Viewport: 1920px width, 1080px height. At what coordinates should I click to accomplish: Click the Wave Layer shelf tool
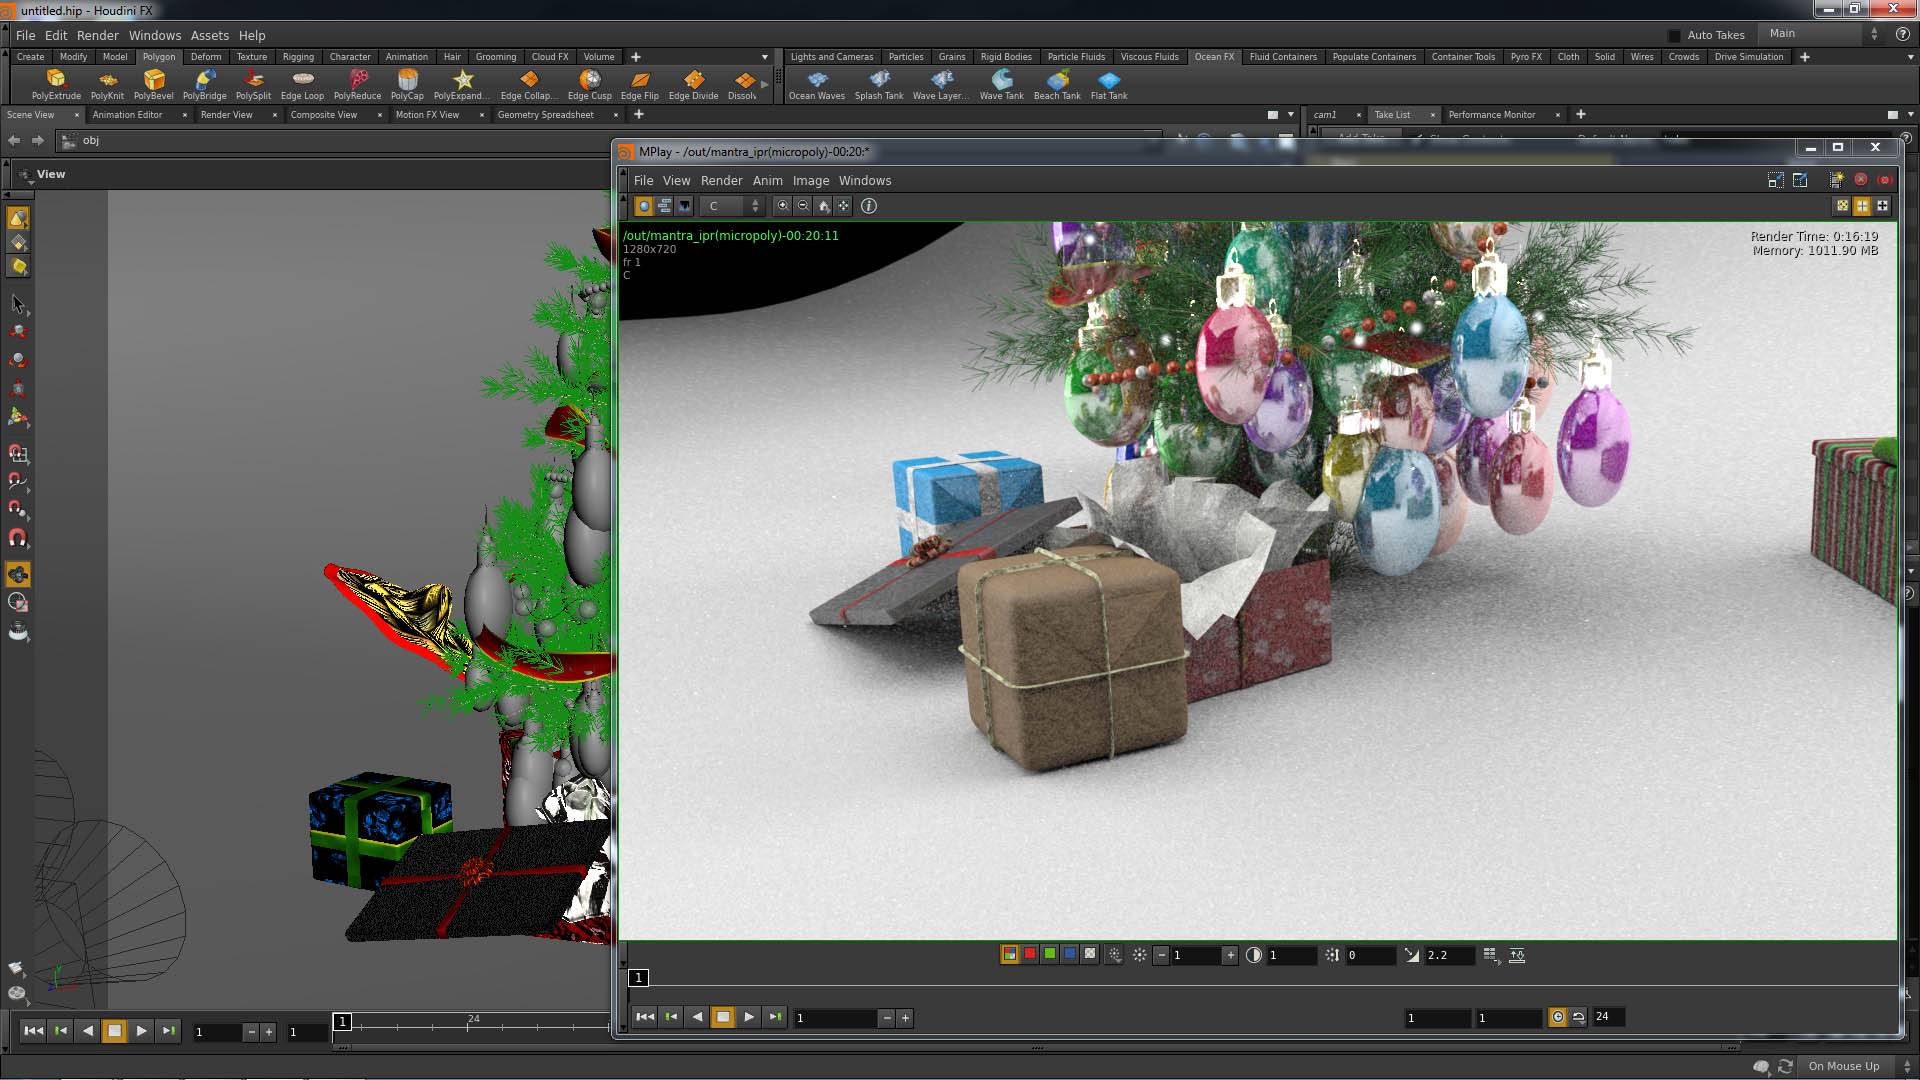[x=940, y=84]
